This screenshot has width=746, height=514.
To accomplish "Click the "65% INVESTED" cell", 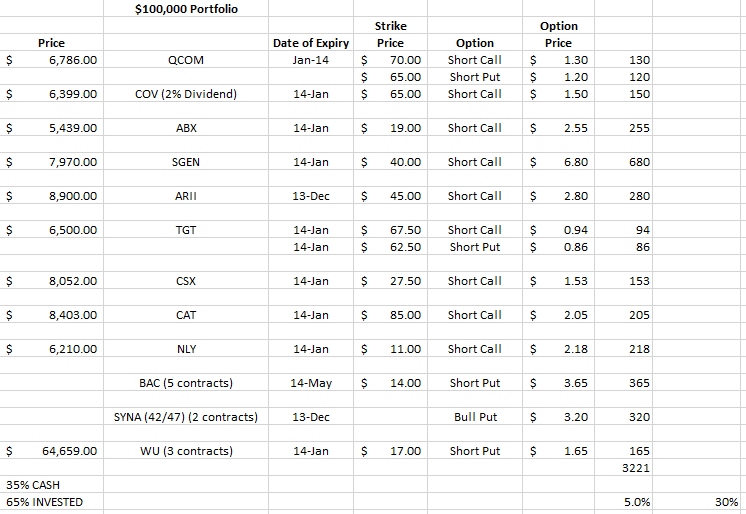I will click(45, 502).
